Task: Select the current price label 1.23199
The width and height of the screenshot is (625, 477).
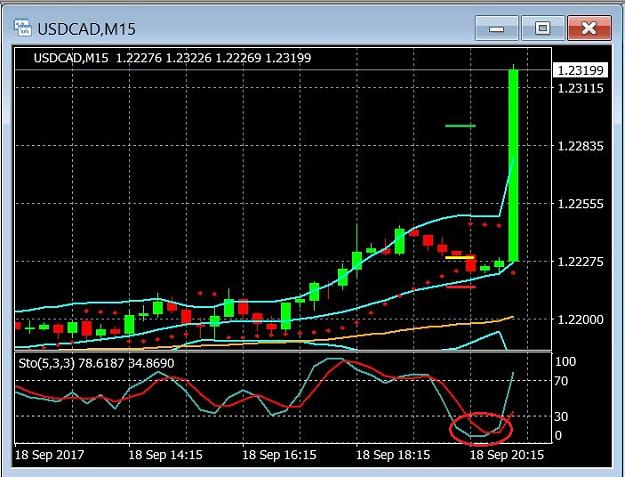Action: 580,71
